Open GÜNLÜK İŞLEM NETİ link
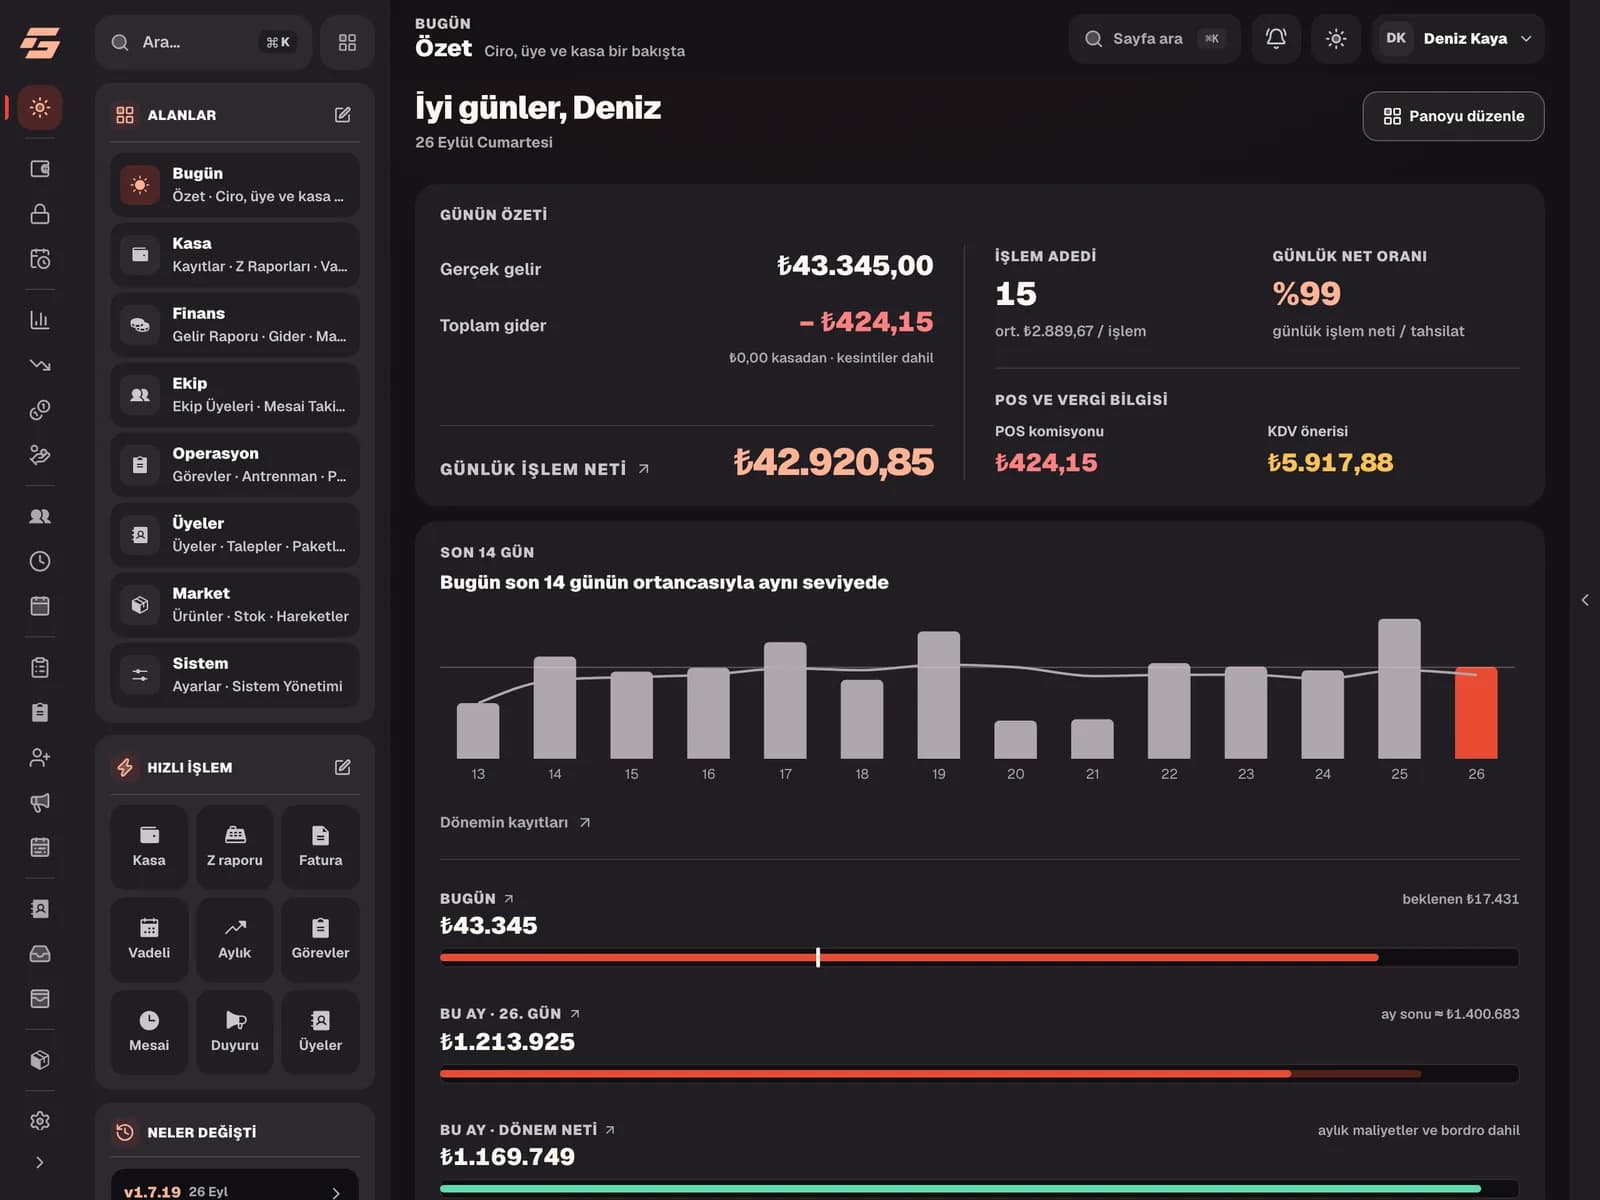Image resolution: width=1600 pixels, height=1200 pixels. click(x=544, y=469)
